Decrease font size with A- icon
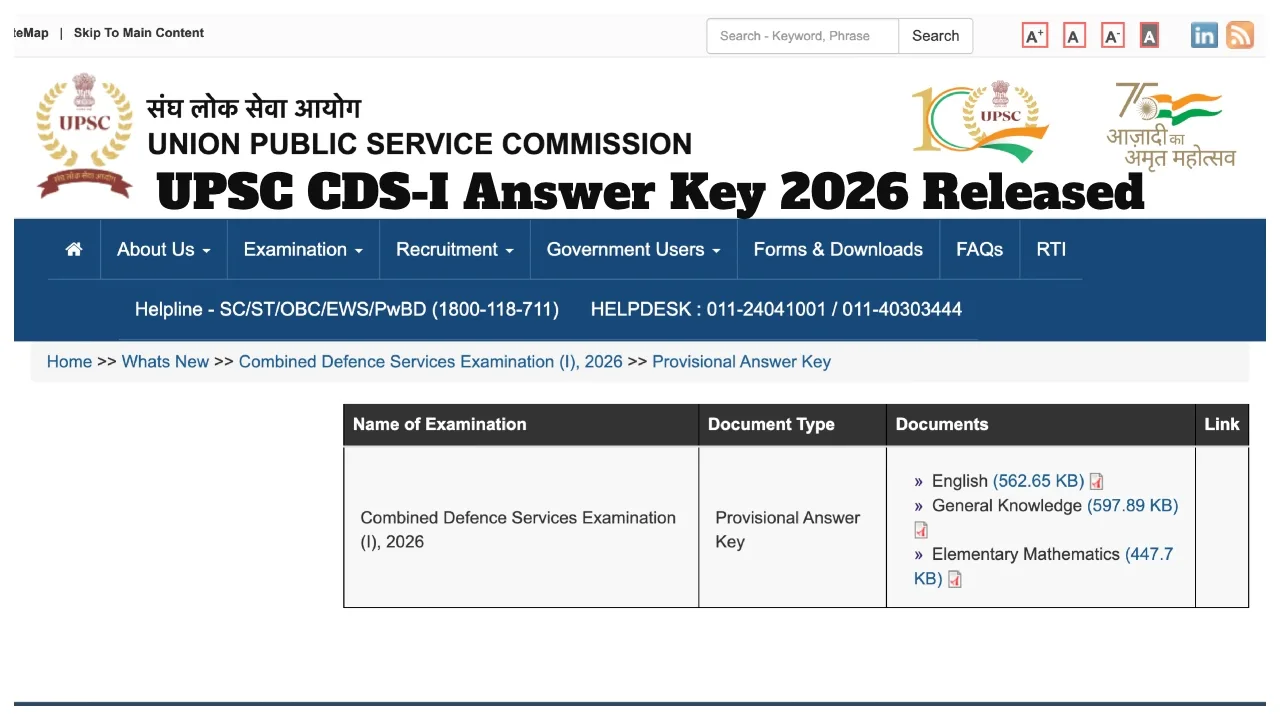The height and width of the screenshot is (720, 1280). [1112, 37]
